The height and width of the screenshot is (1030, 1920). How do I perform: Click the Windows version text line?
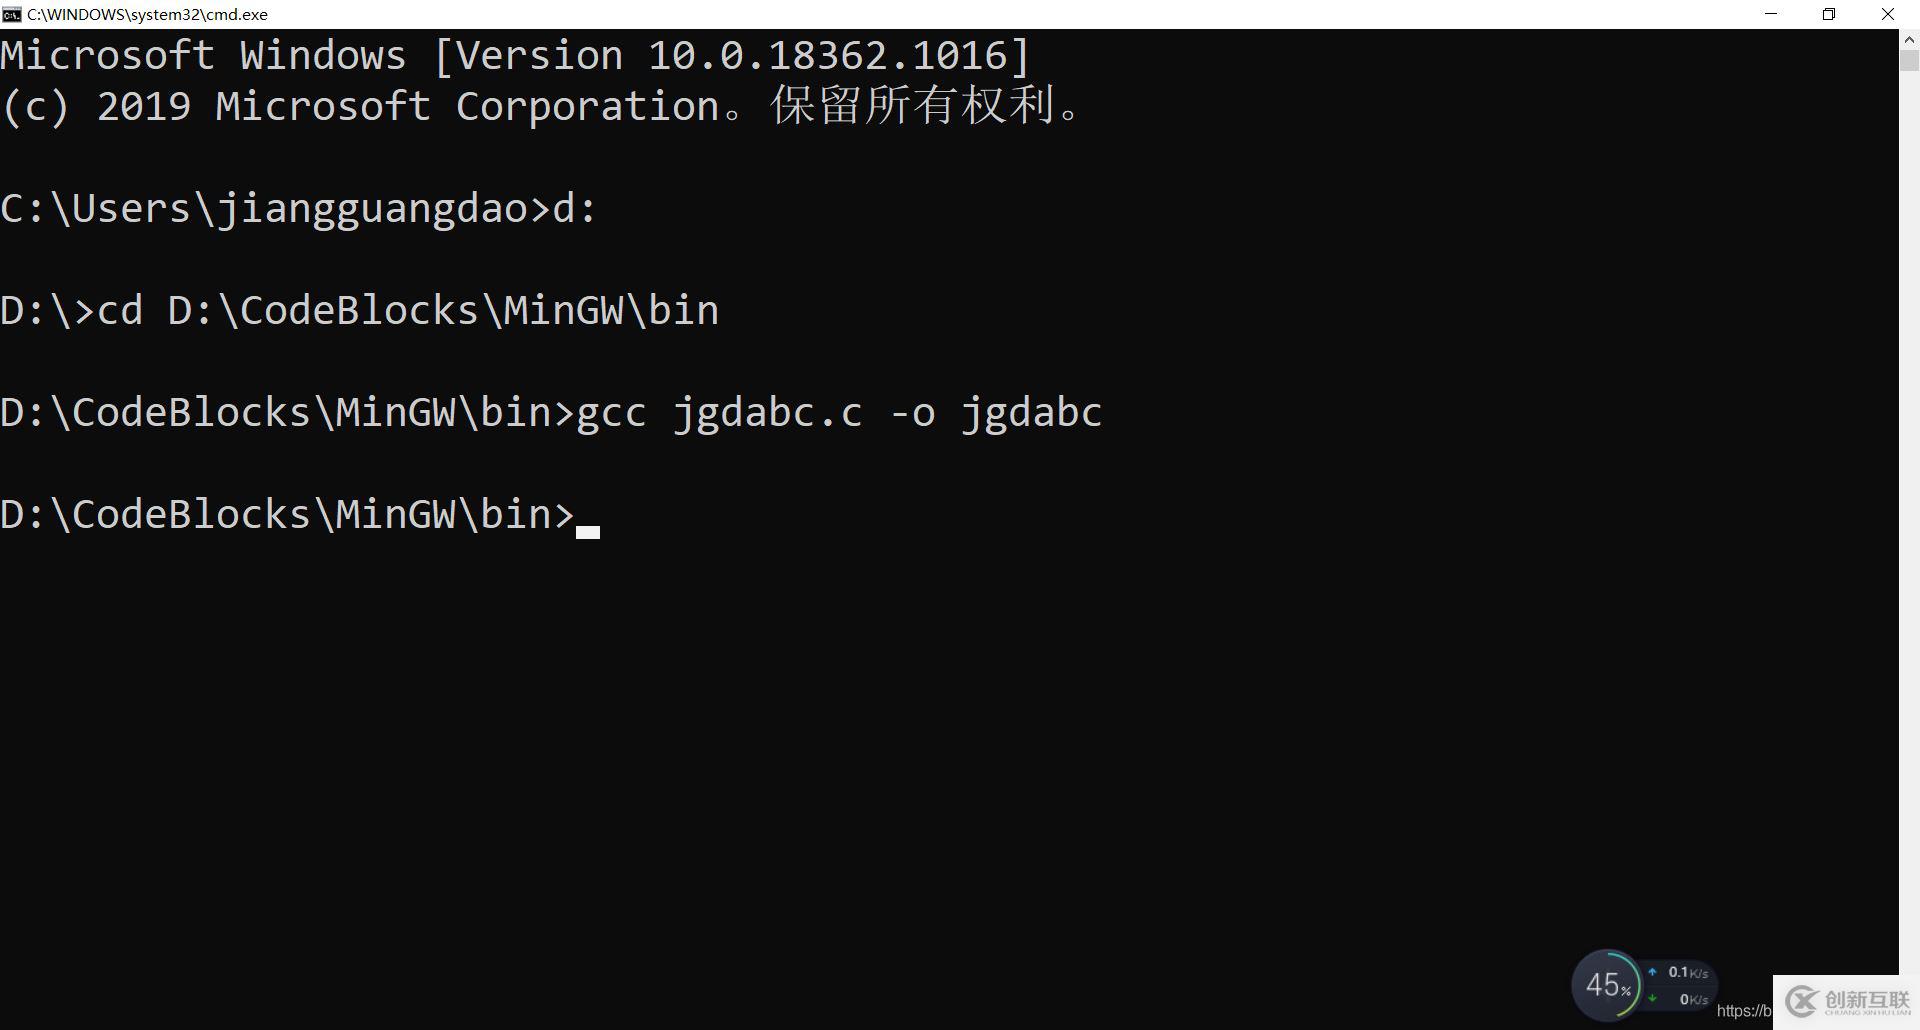[515, 55]
